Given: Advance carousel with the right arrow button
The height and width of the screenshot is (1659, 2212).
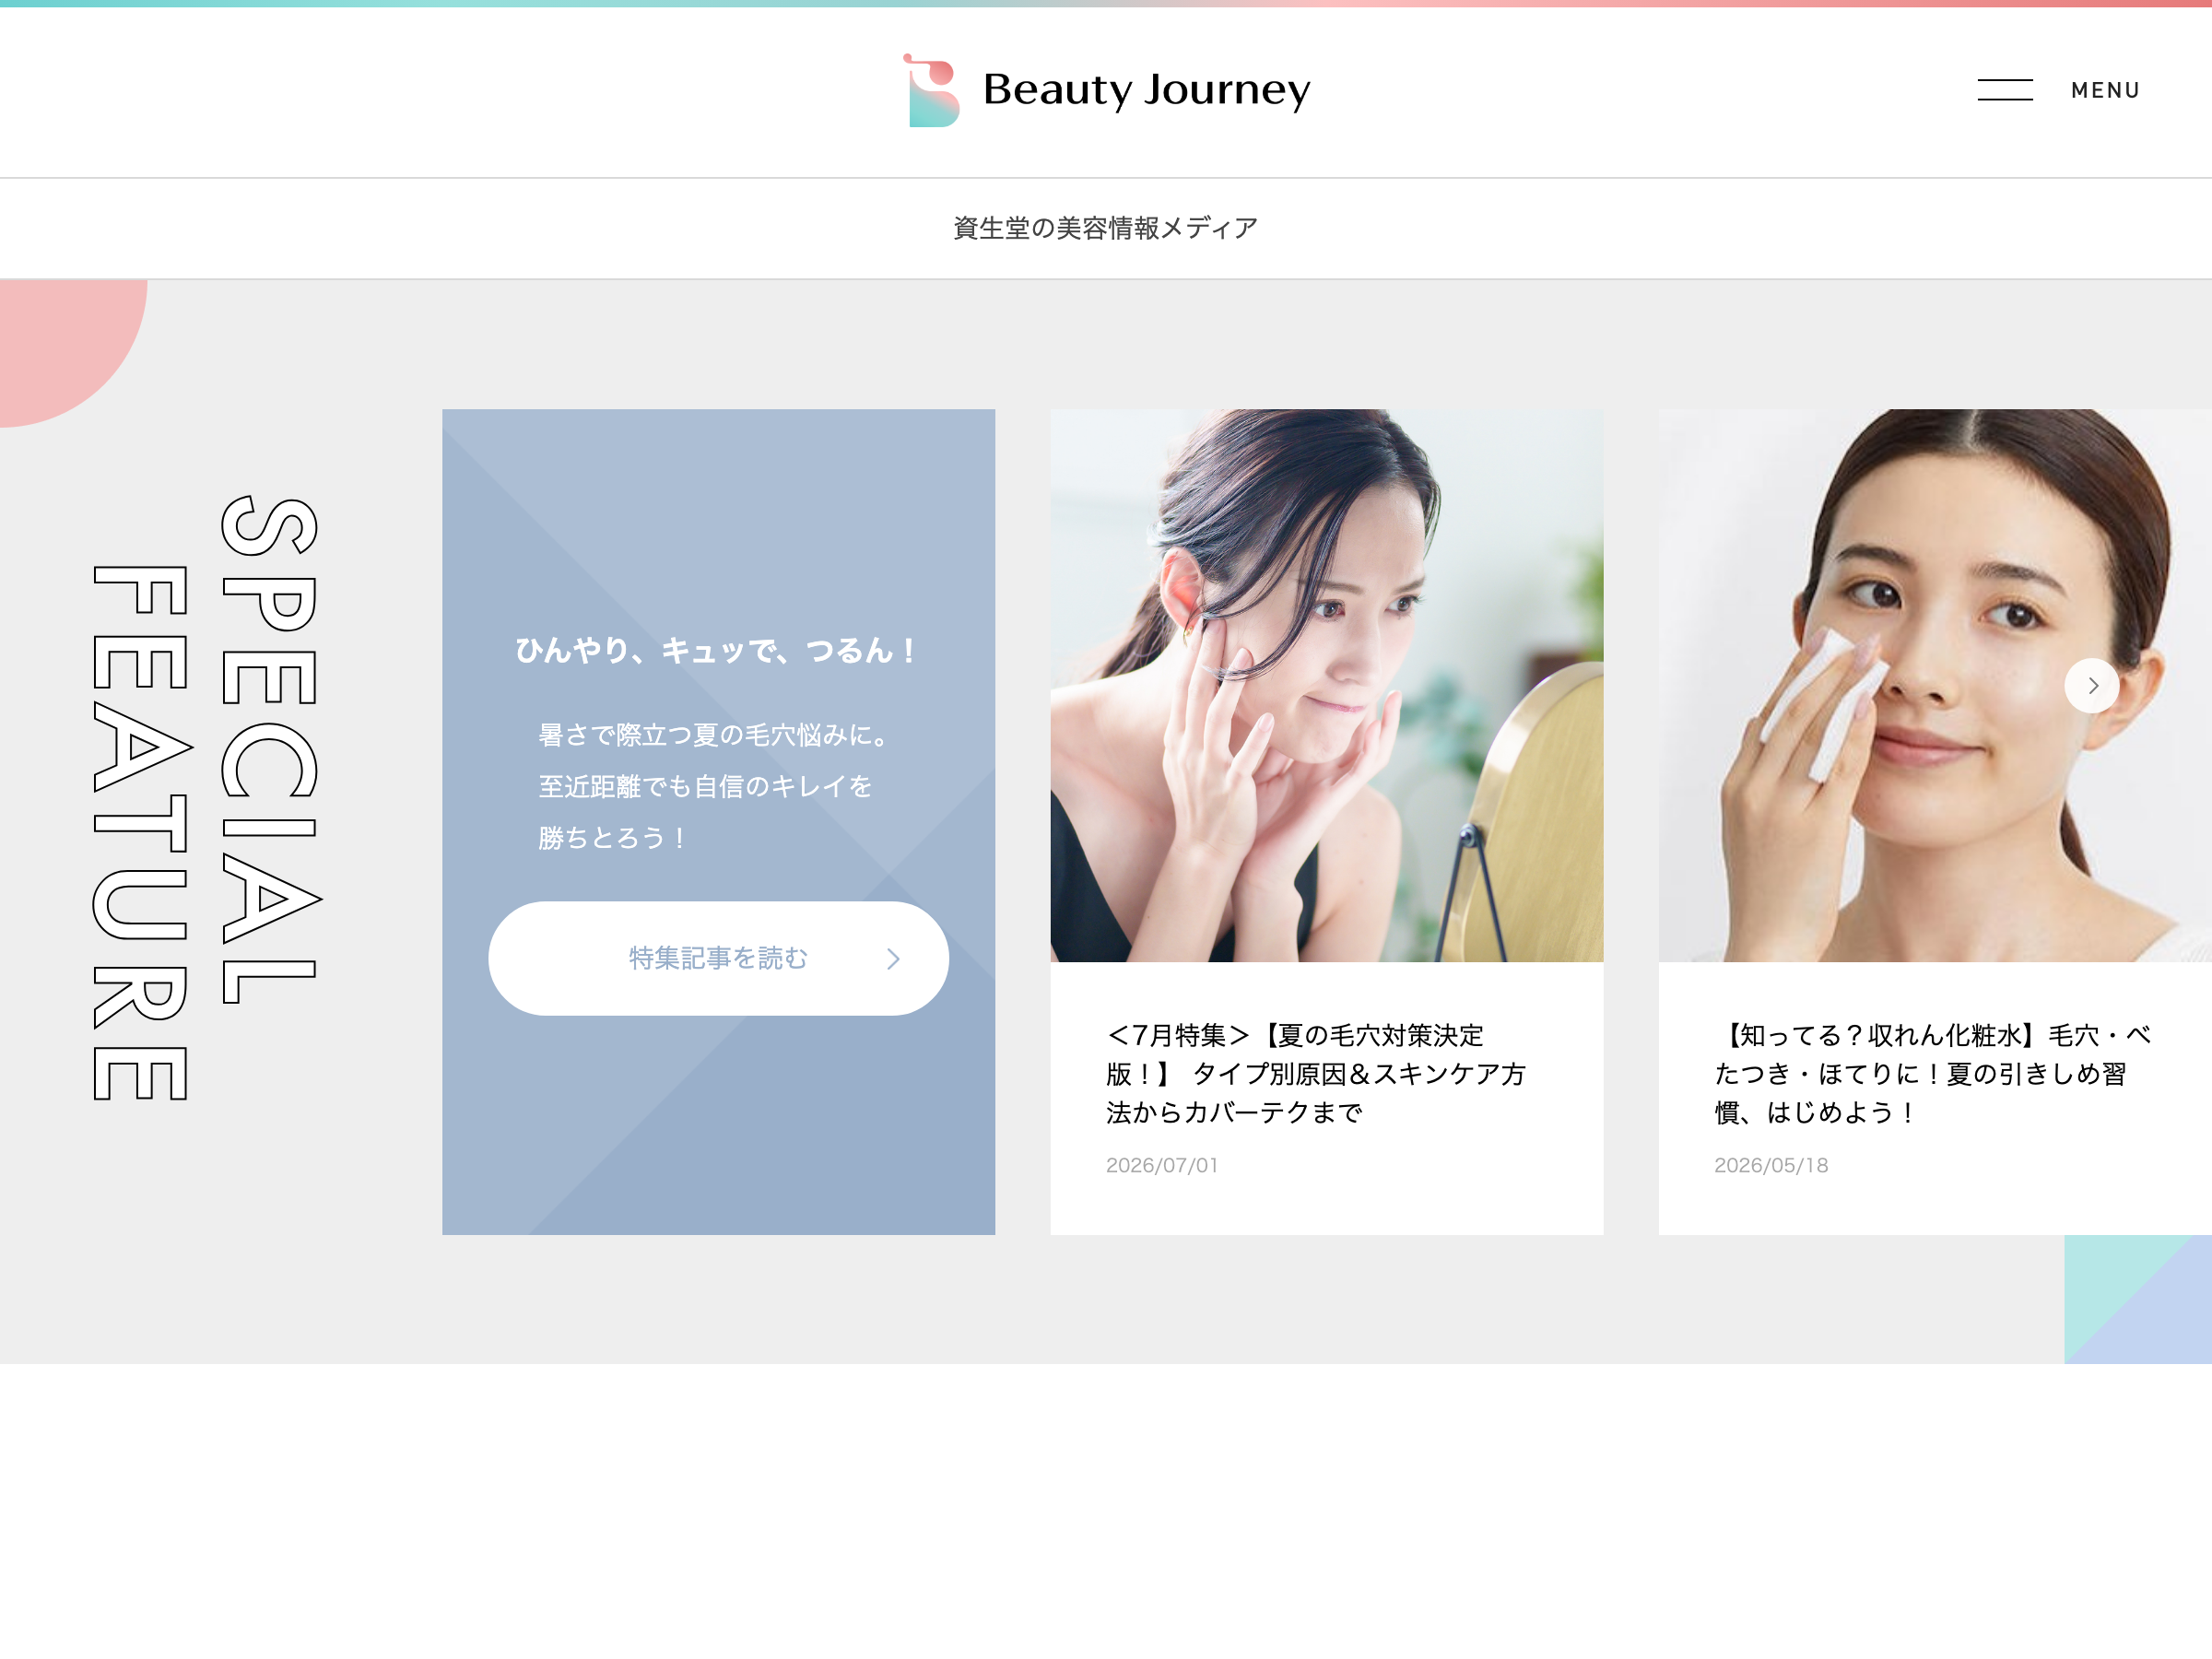Looking at the screenshot, I should click(2092, 686).
